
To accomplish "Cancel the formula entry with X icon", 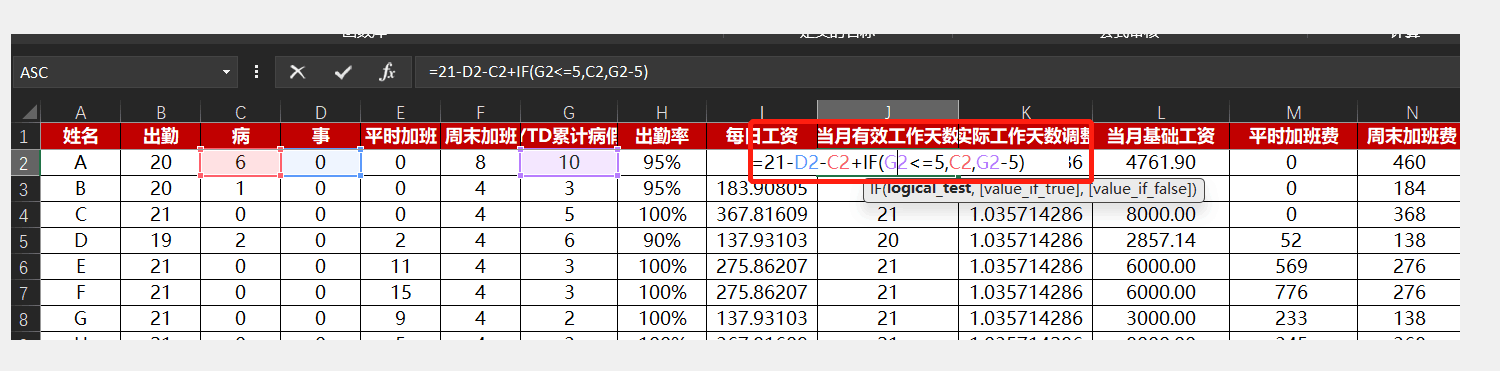I will click(x=297, y=72).
